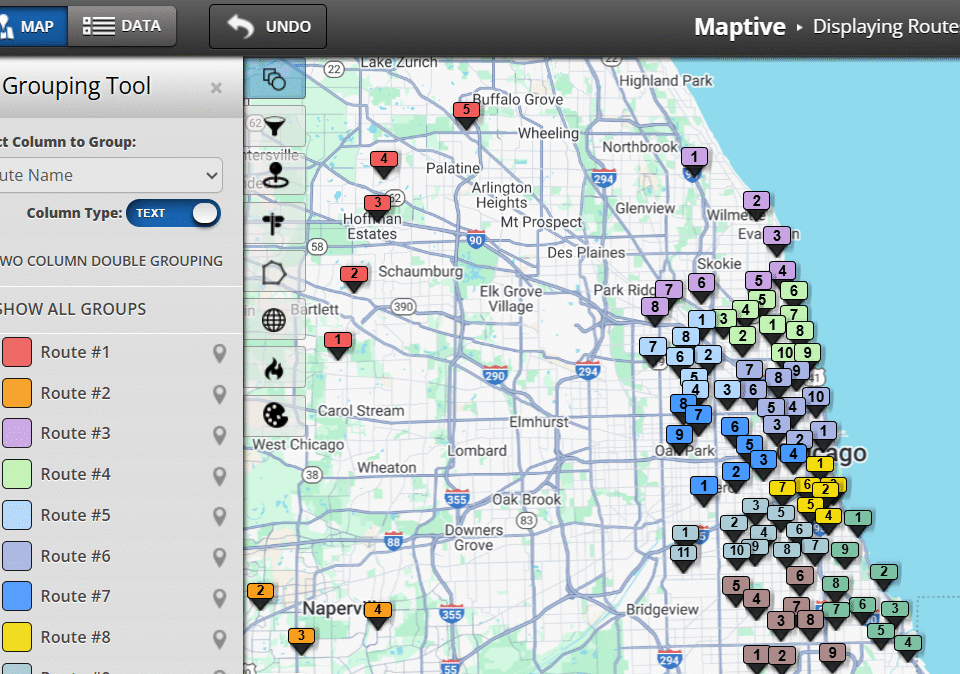Click the Two Column Double Grouping option
Screen dimensions: 960x674
pos(110,261)
